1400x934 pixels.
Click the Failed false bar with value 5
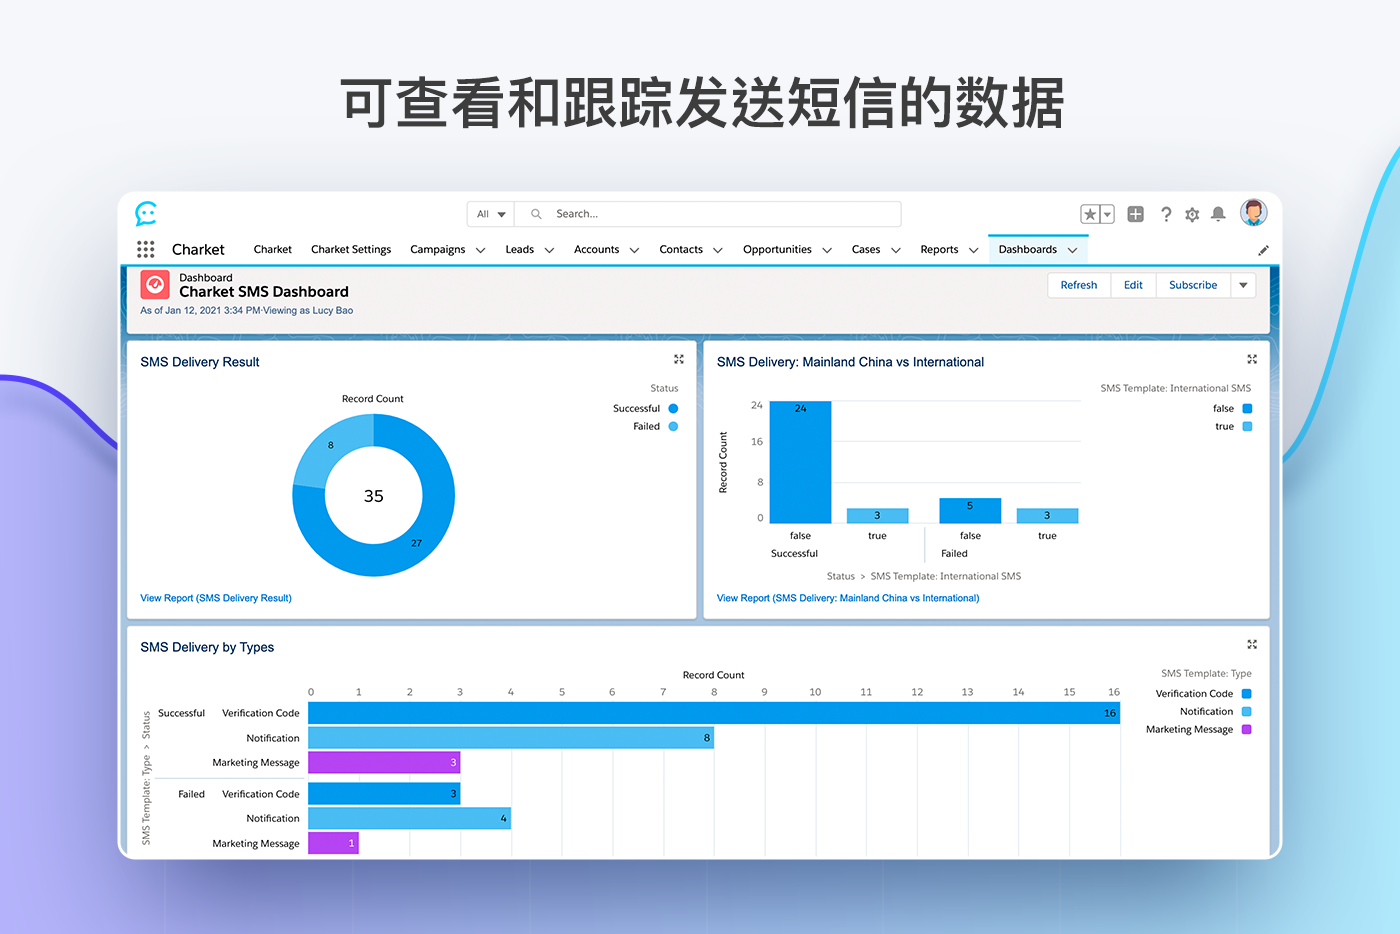click(x=970, y=511)
